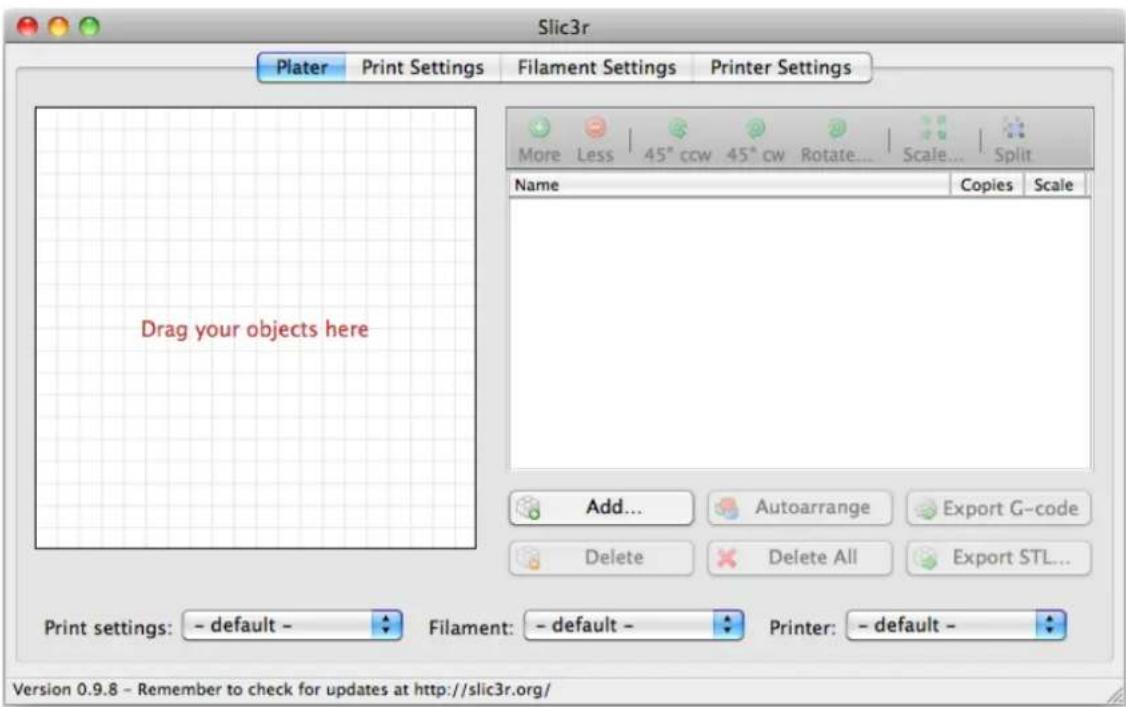Click the Delete button
1126x707 pixels.
point(602,558)
